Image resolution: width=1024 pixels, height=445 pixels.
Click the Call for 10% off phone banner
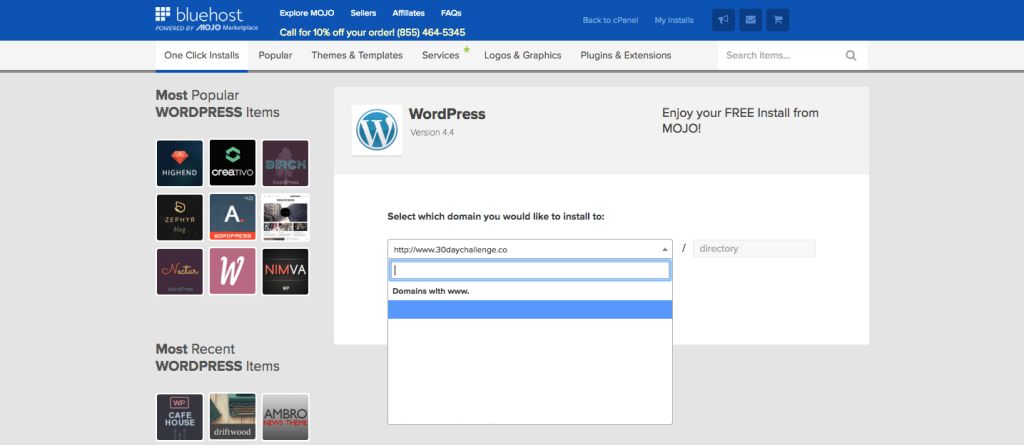click(x=372, y=32)
